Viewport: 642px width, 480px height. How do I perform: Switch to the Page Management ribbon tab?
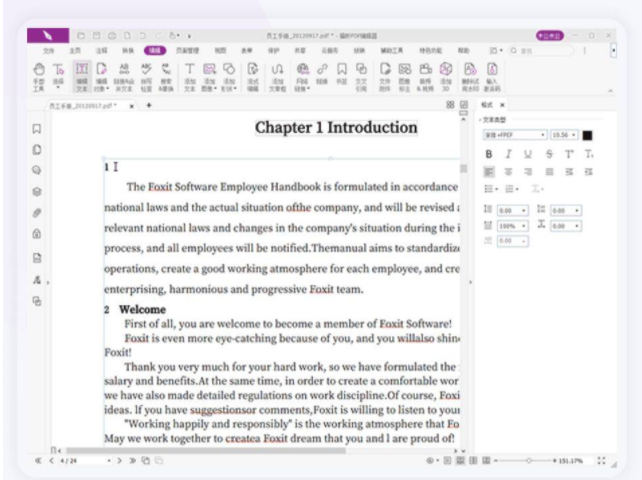click(188, 51)
